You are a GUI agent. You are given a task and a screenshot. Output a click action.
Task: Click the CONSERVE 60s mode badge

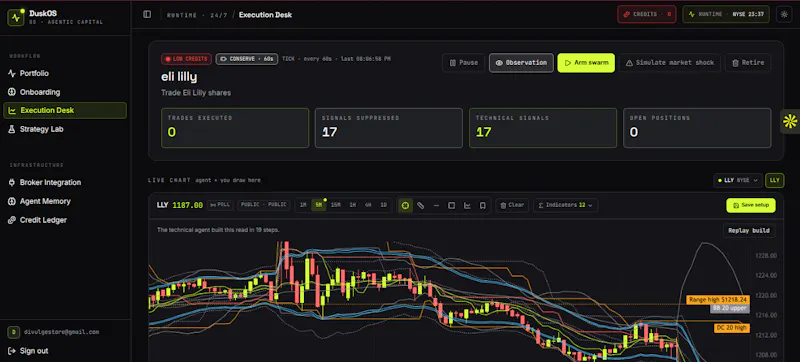tap(247, 59)
